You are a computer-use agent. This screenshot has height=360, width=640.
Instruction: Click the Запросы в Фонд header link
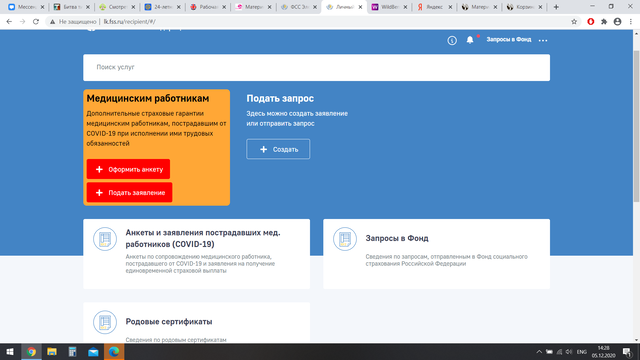pos(509,40)
